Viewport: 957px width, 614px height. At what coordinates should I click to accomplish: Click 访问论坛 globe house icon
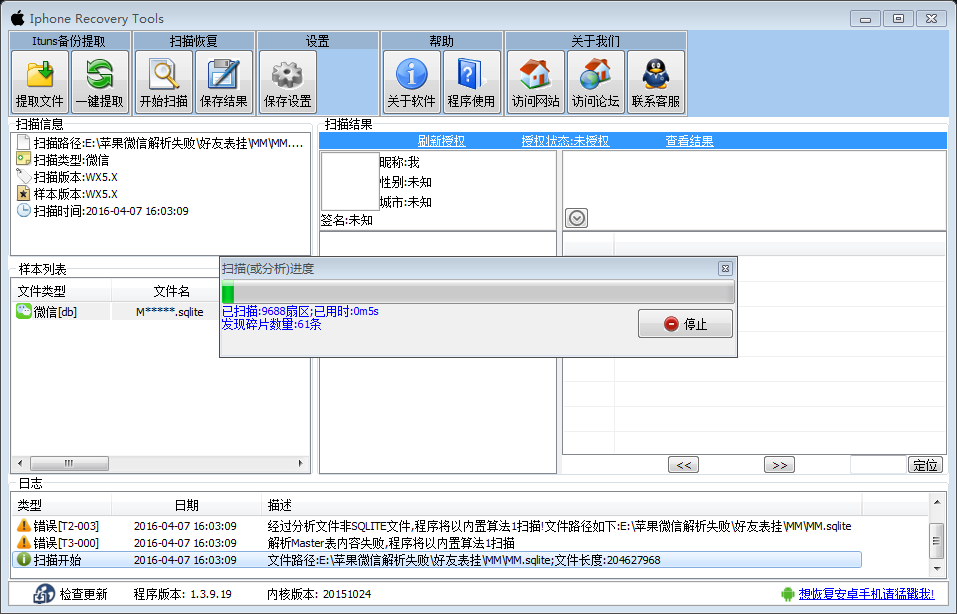click(x=596, y=82)
